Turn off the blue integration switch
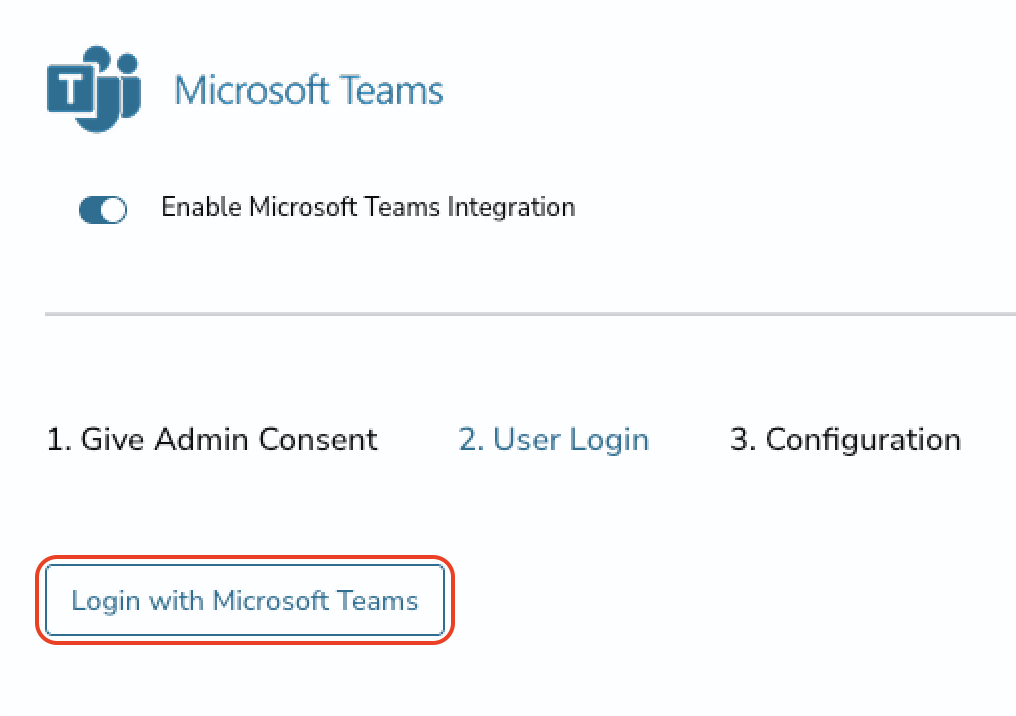 [x=102, y=210]
